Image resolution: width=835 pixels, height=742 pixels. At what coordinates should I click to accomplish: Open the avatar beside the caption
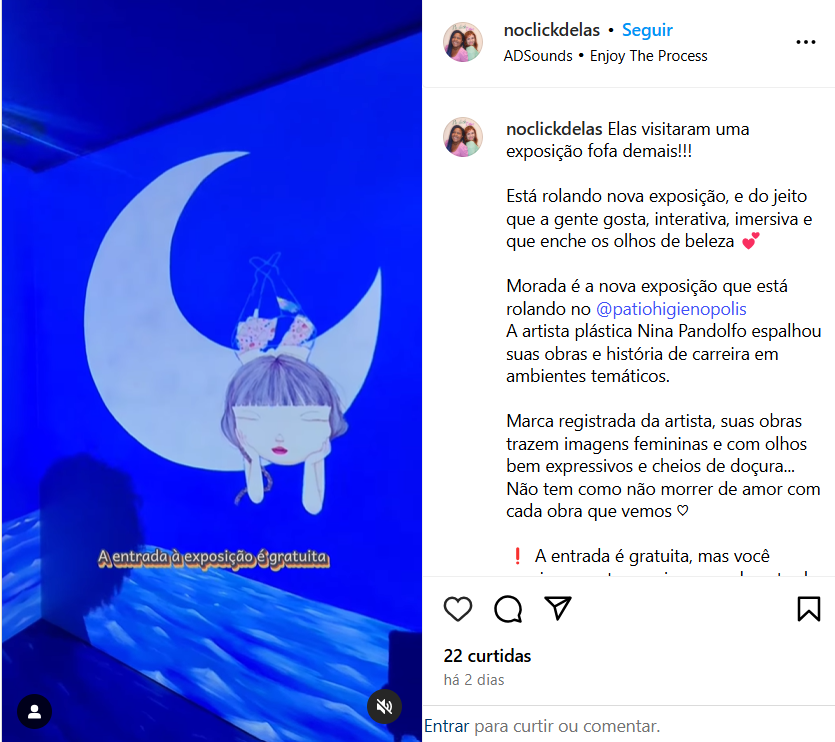pyautogui.click(x=463, y=137)
